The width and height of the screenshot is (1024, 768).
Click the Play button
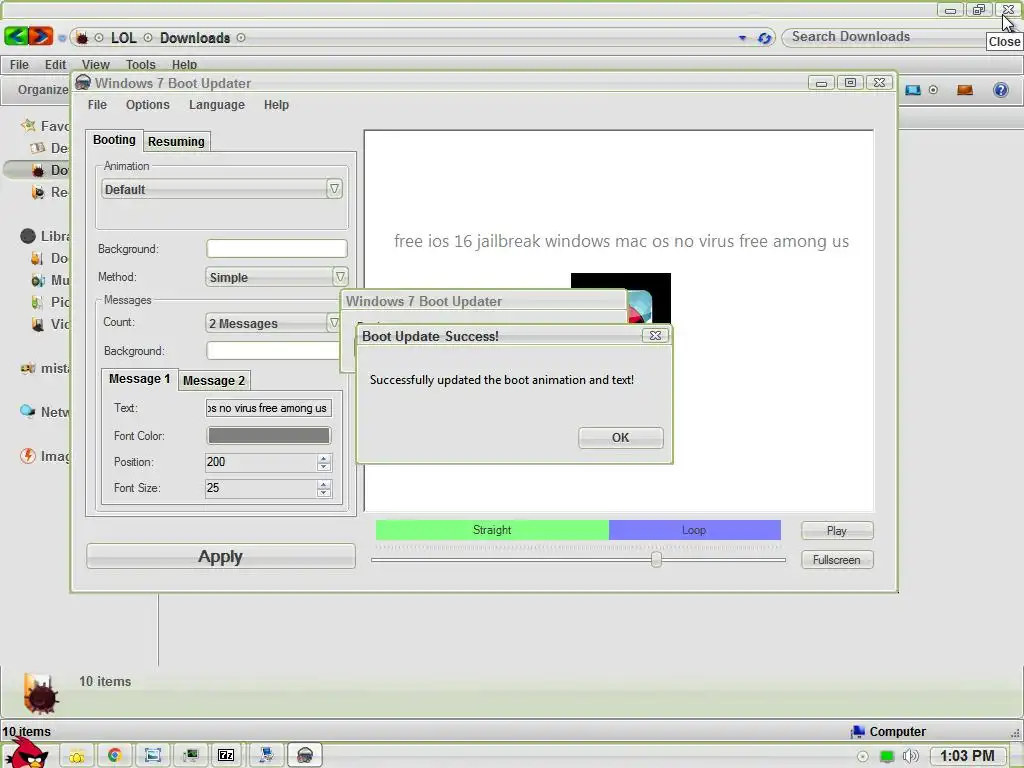(837, 531)
